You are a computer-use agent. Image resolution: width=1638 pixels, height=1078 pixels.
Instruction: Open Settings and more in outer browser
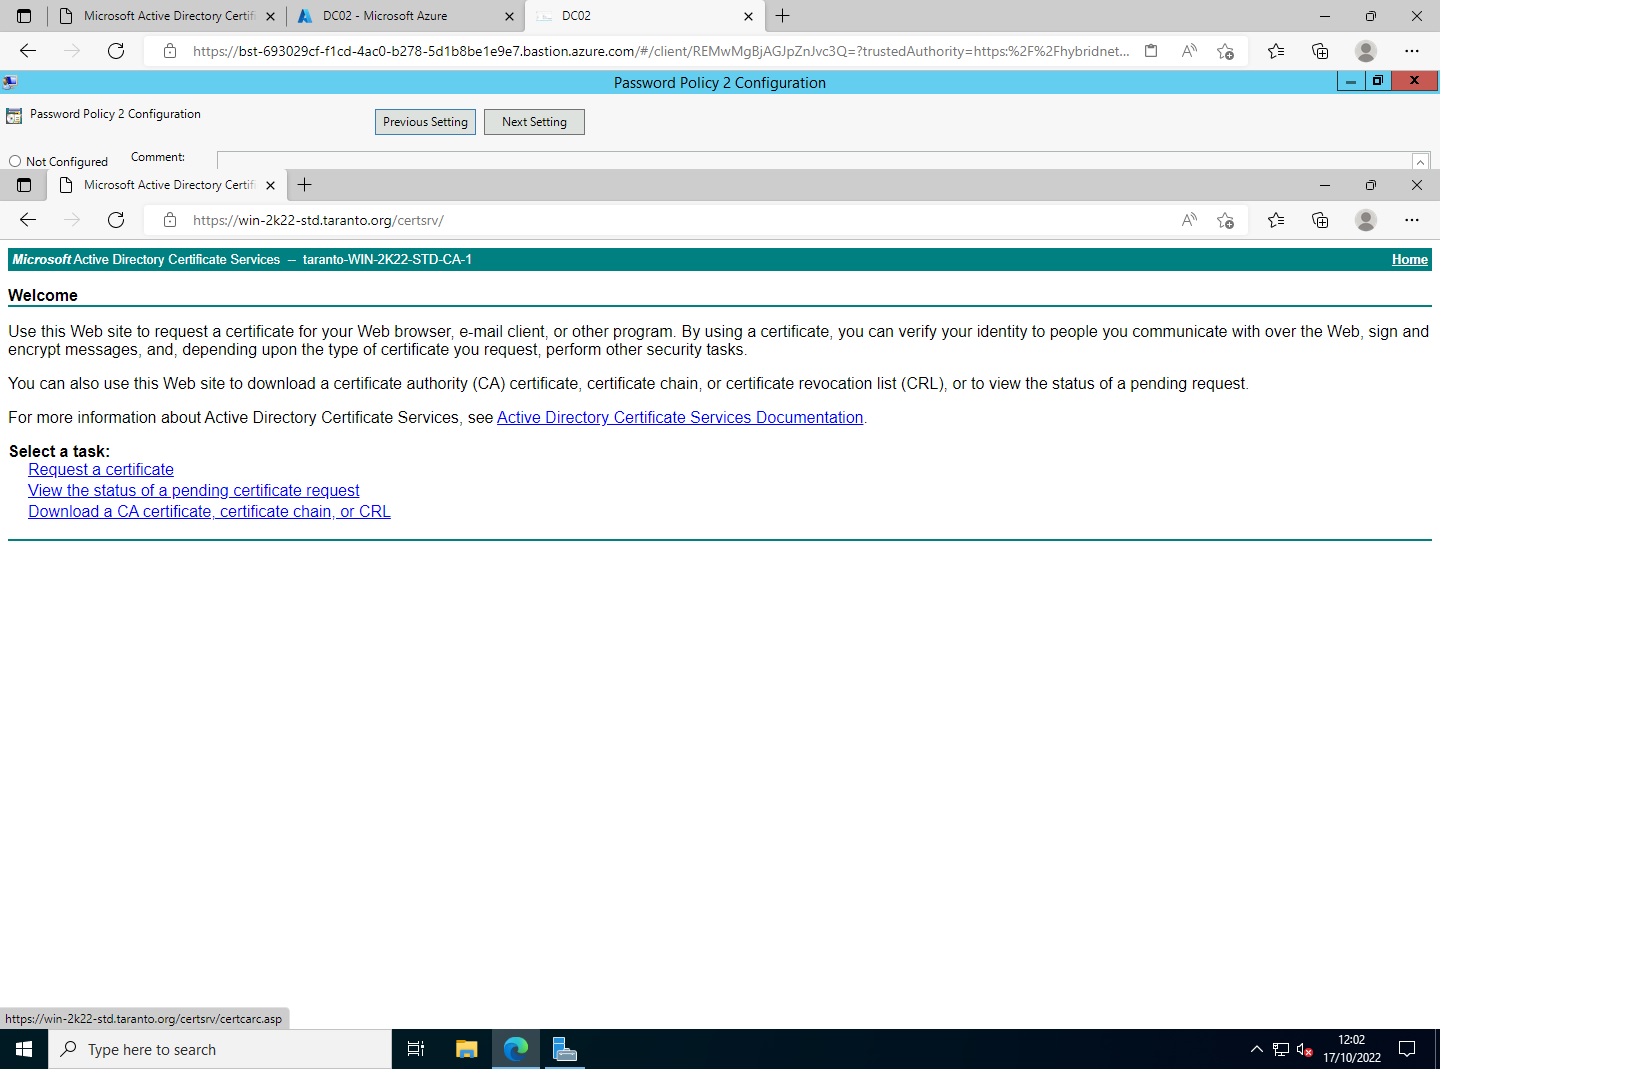1412,51
